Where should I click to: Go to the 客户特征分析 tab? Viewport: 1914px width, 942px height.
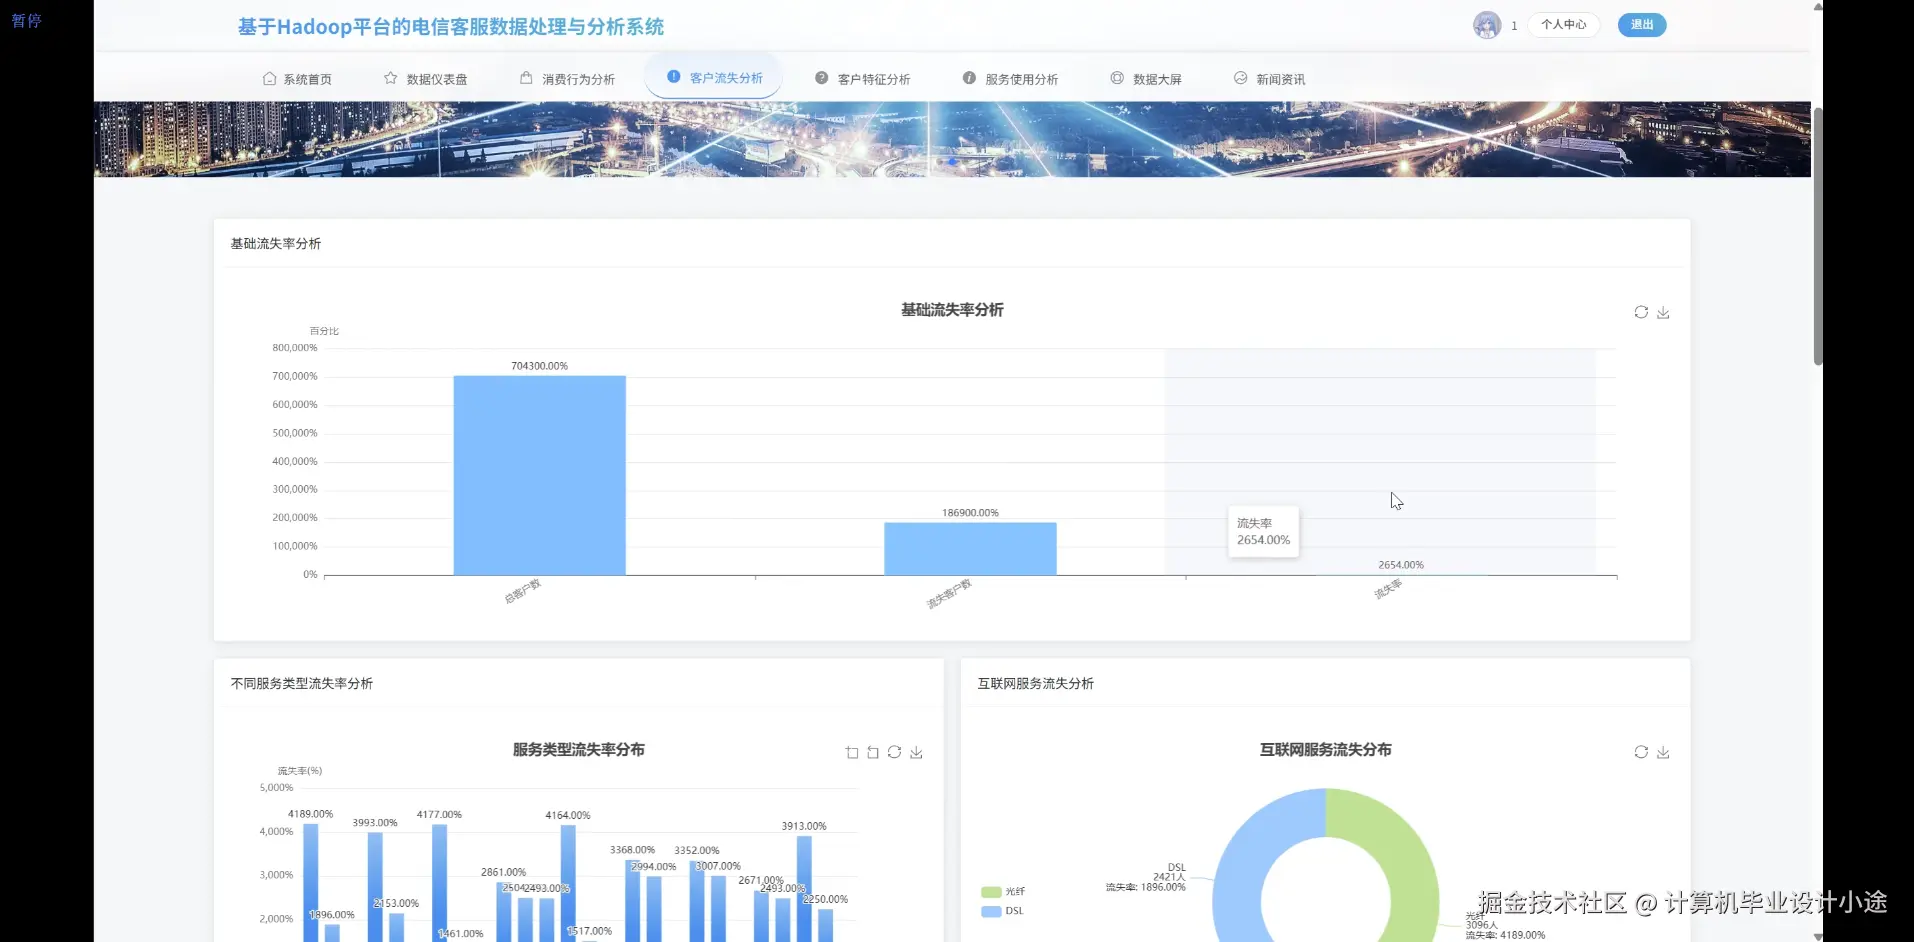pos(862,79)
